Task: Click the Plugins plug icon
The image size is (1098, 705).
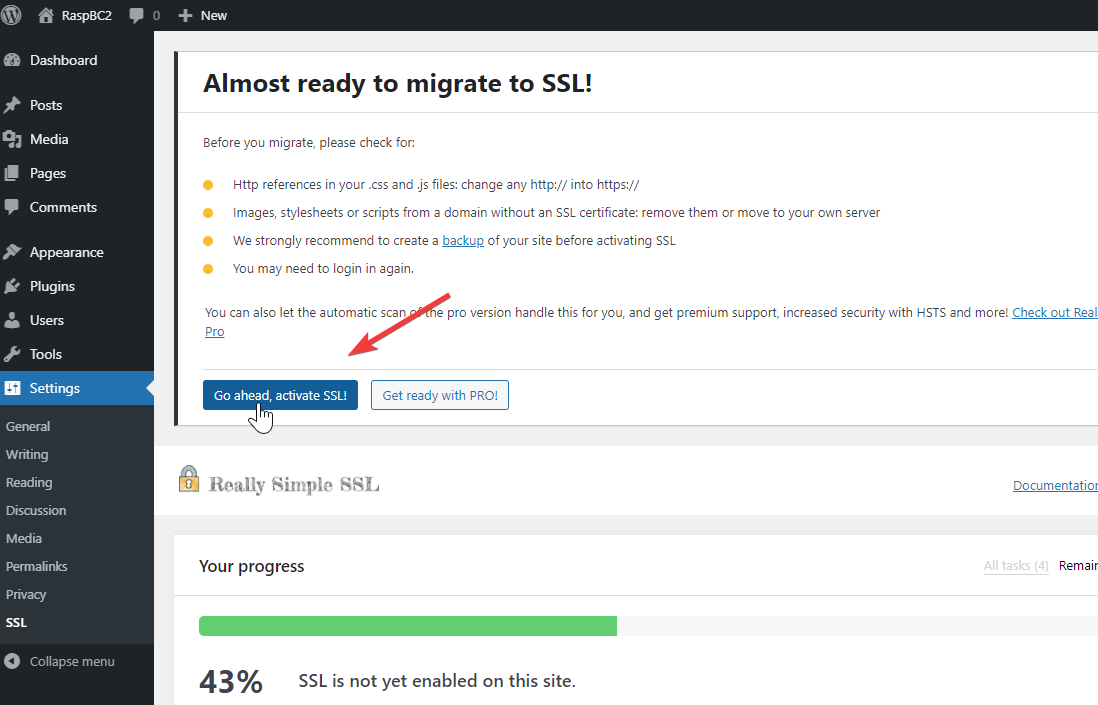Action: [x=12, y=286]
